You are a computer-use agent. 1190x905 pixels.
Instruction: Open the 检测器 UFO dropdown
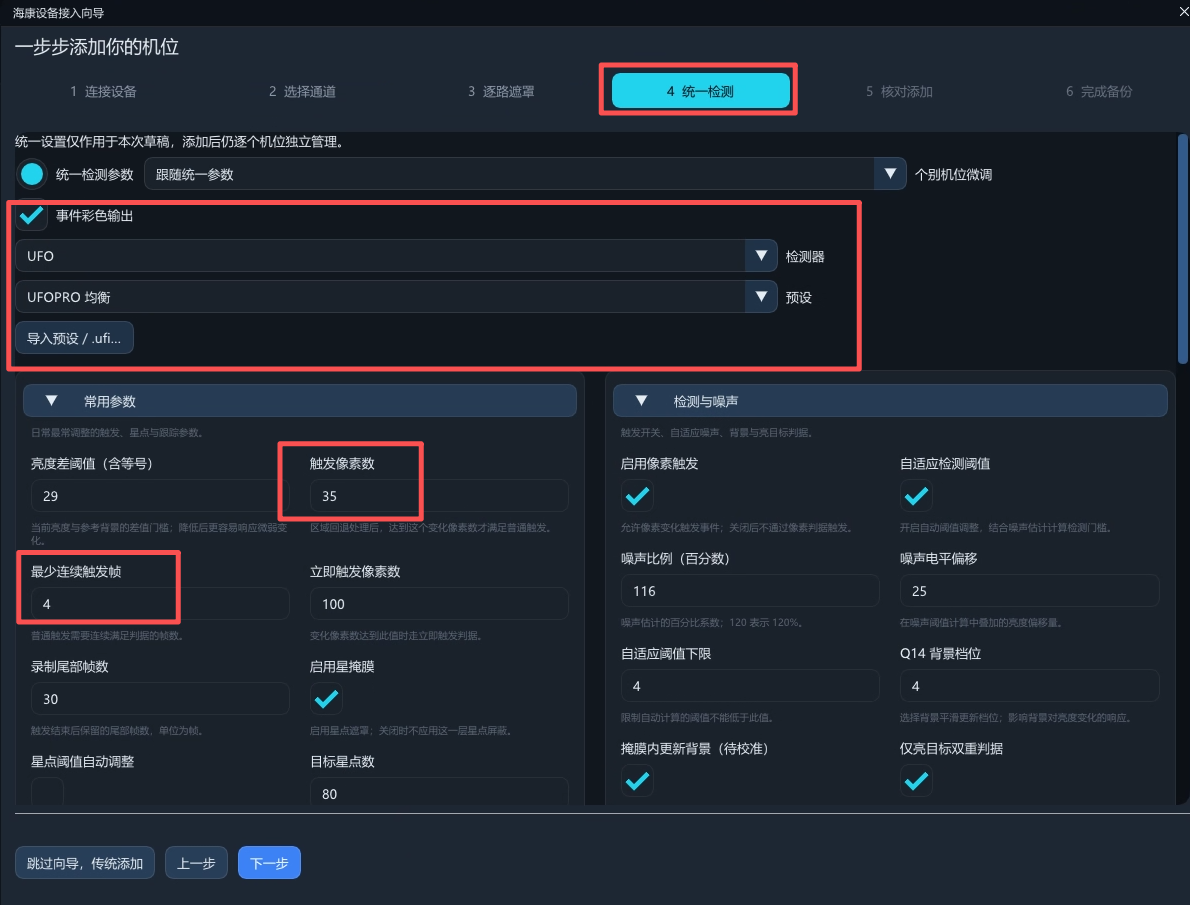pos(396,256)
